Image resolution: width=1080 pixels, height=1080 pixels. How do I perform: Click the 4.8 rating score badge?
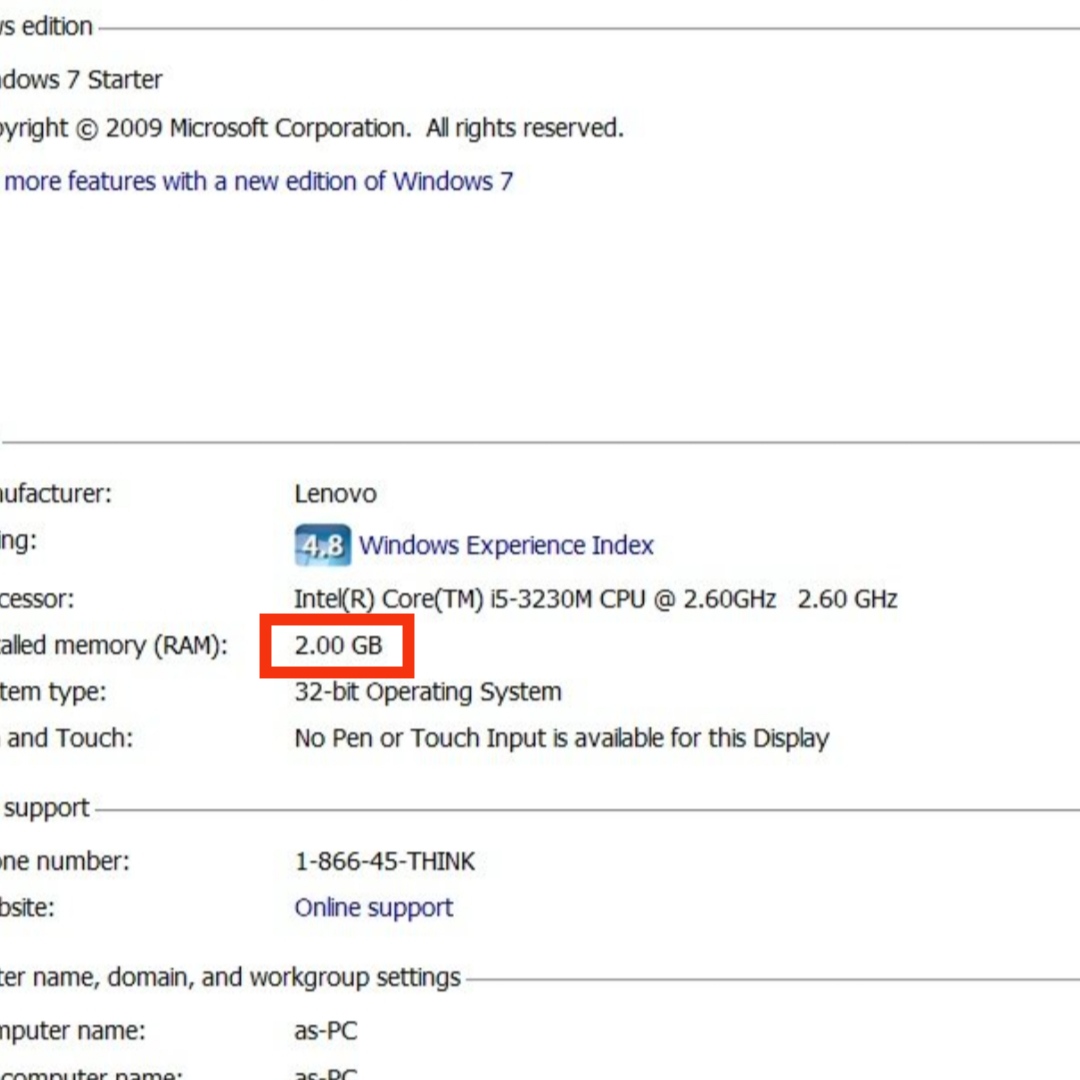click(x=322, y=545)
